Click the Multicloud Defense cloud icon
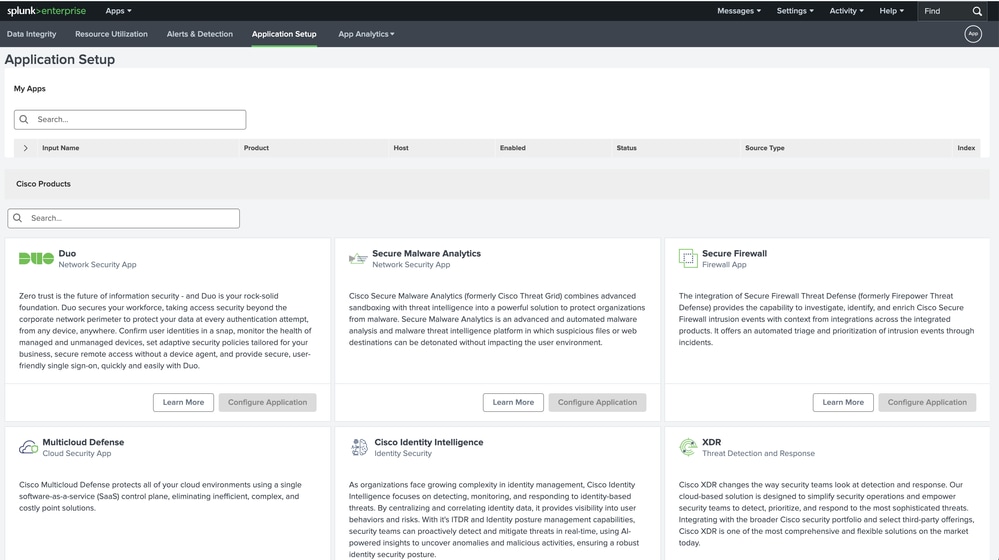The image size is (999, 560). [28, 447]
